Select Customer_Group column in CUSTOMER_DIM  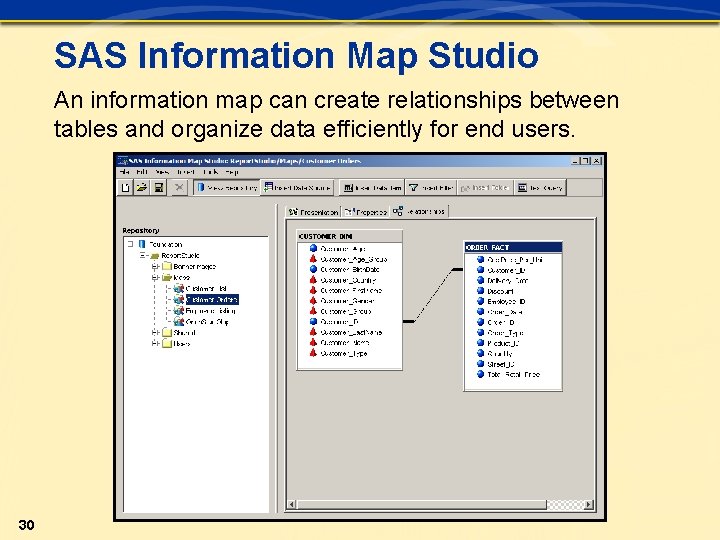pyautogui.click(x=340, y=311)
